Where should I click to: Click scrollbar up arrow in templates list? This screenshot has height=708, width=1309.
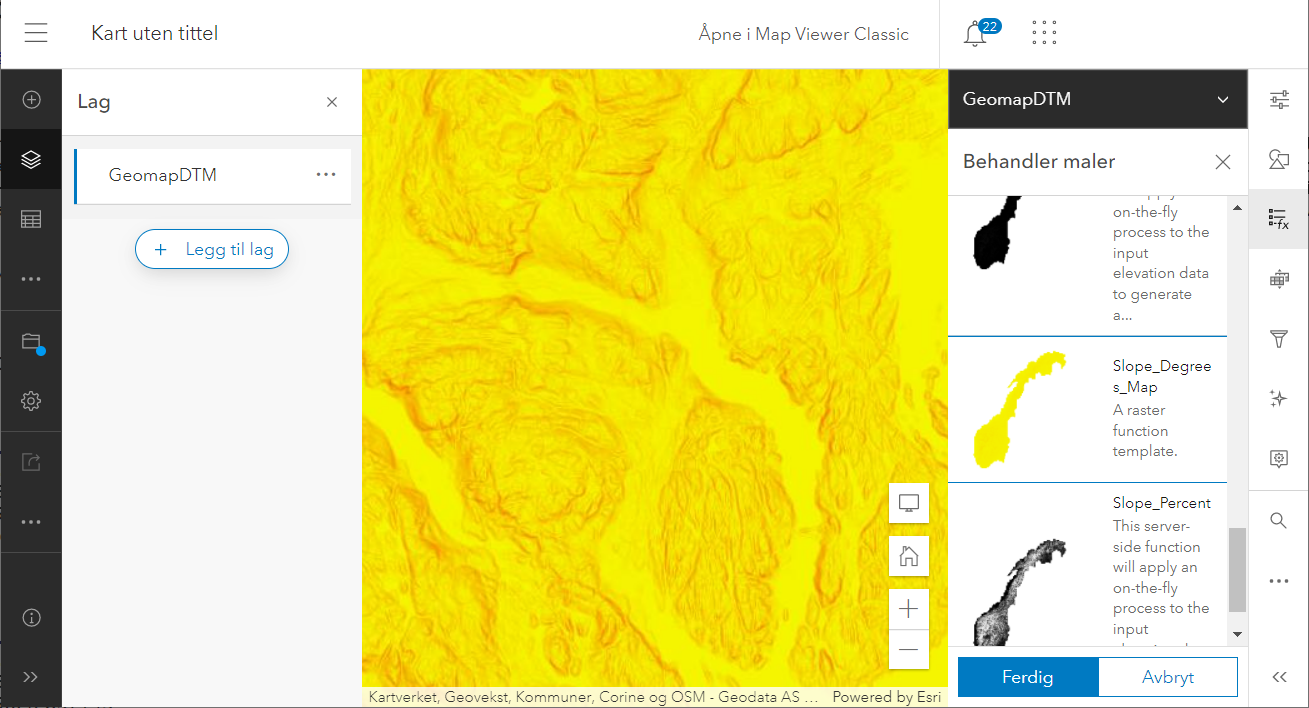1238,207
